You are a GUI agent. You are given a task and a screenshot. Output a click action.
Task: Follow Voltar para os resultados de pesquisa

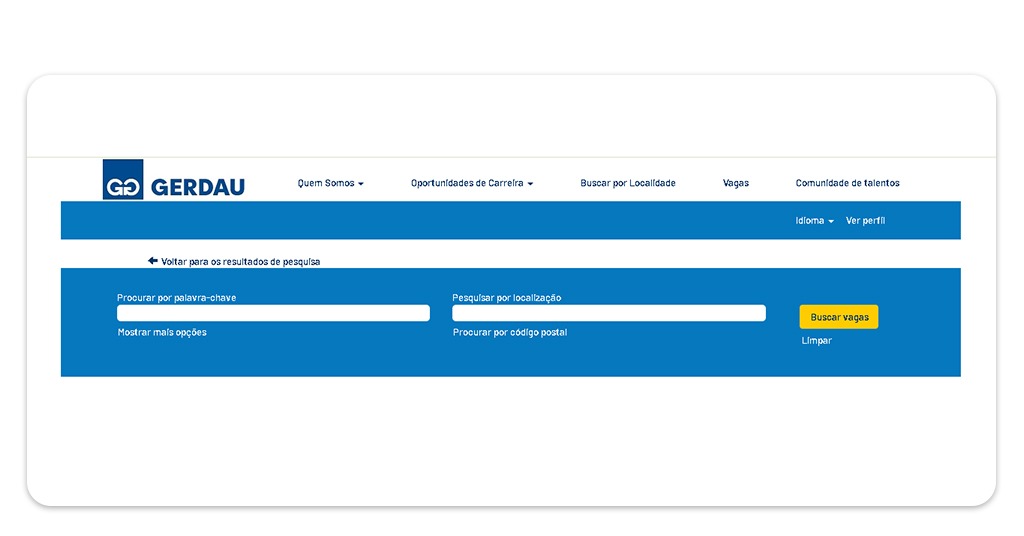pos(240,262)
